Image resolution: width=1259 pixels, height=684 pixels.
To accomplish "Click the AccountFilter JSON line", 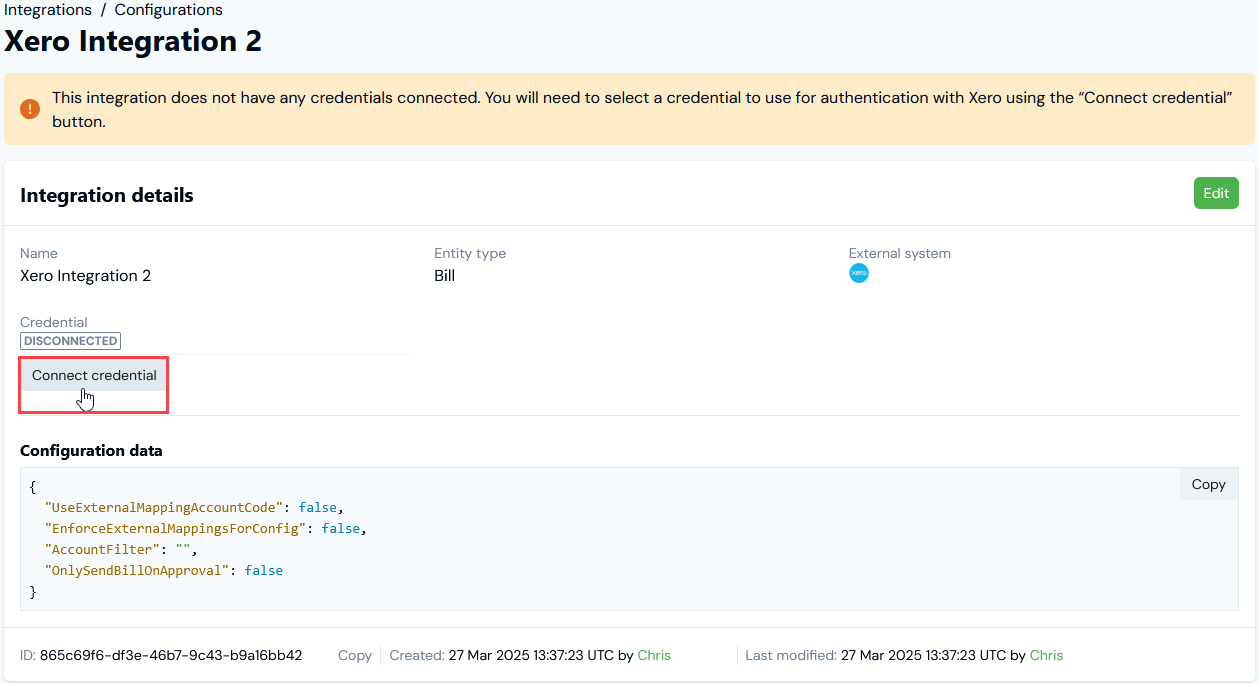I will (x=122, y=549).
